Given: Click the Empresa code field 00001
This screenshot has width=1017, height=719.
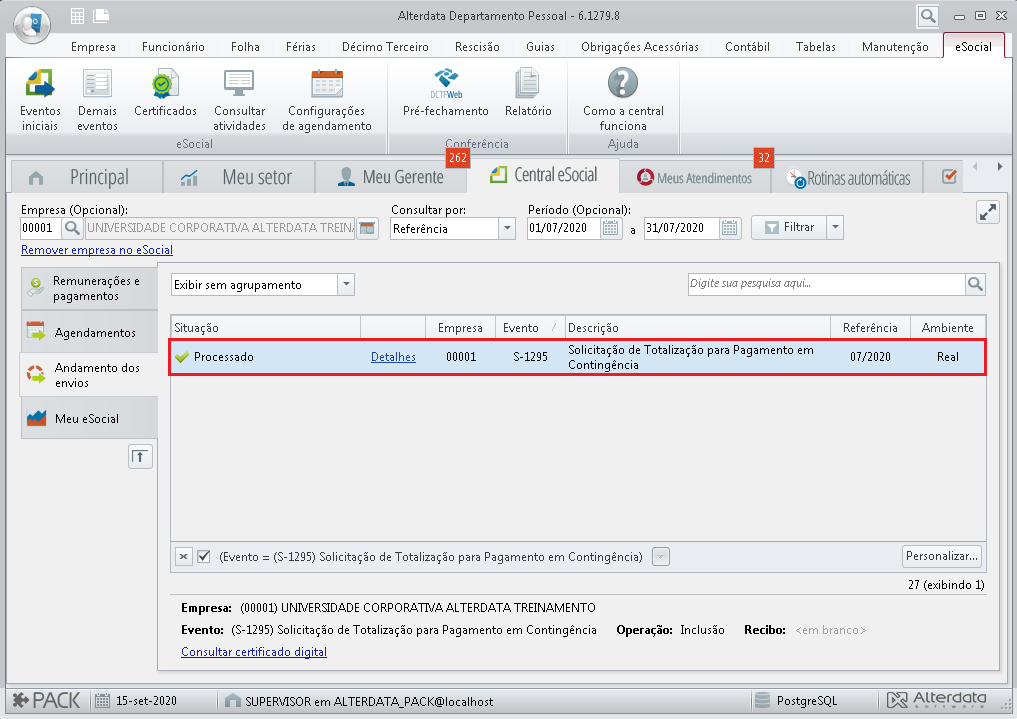Looking at the screenshot, I should [41, 228].
